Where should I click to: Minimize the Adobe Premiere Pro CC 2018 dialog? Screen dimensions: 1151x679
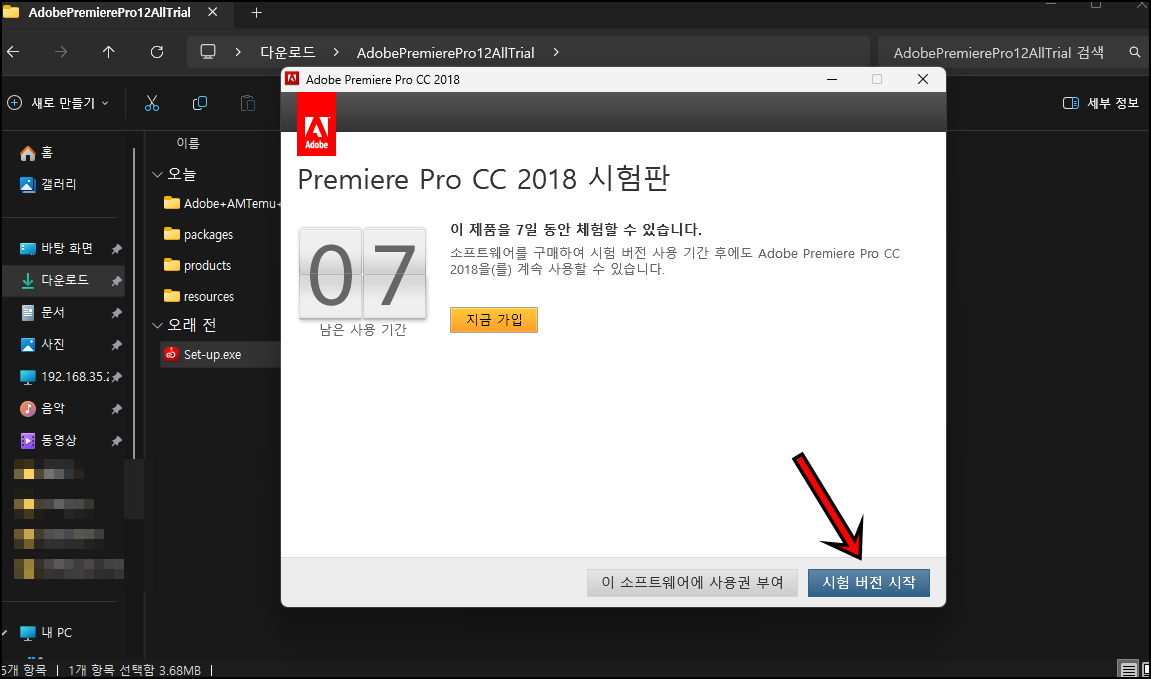click(x=832, y=79)
